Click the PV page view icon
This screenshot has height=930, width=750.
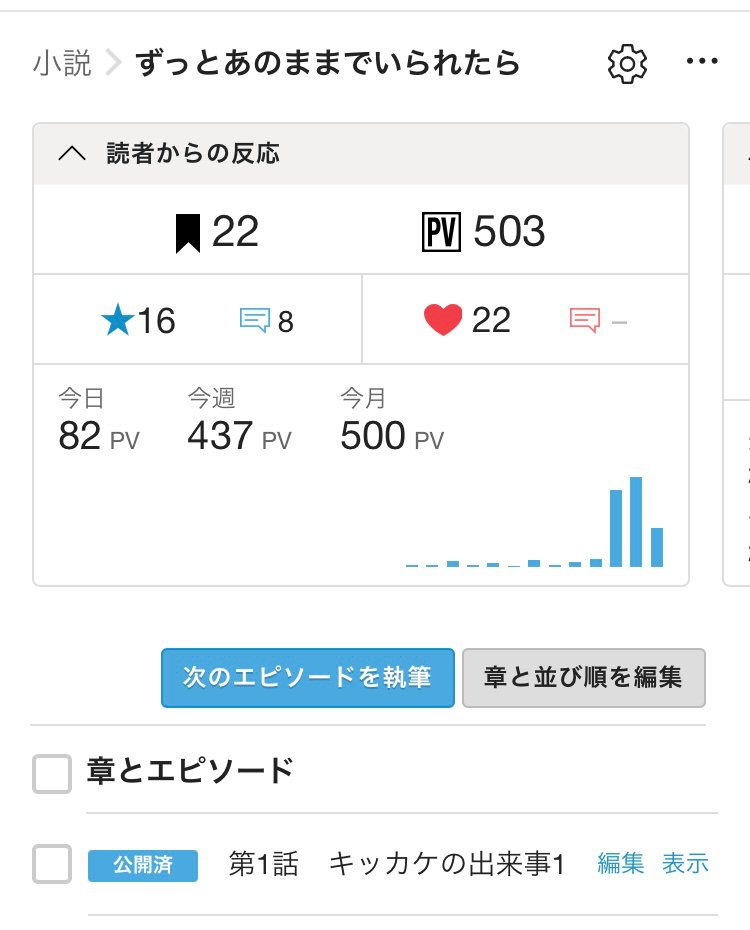point(441,233)
